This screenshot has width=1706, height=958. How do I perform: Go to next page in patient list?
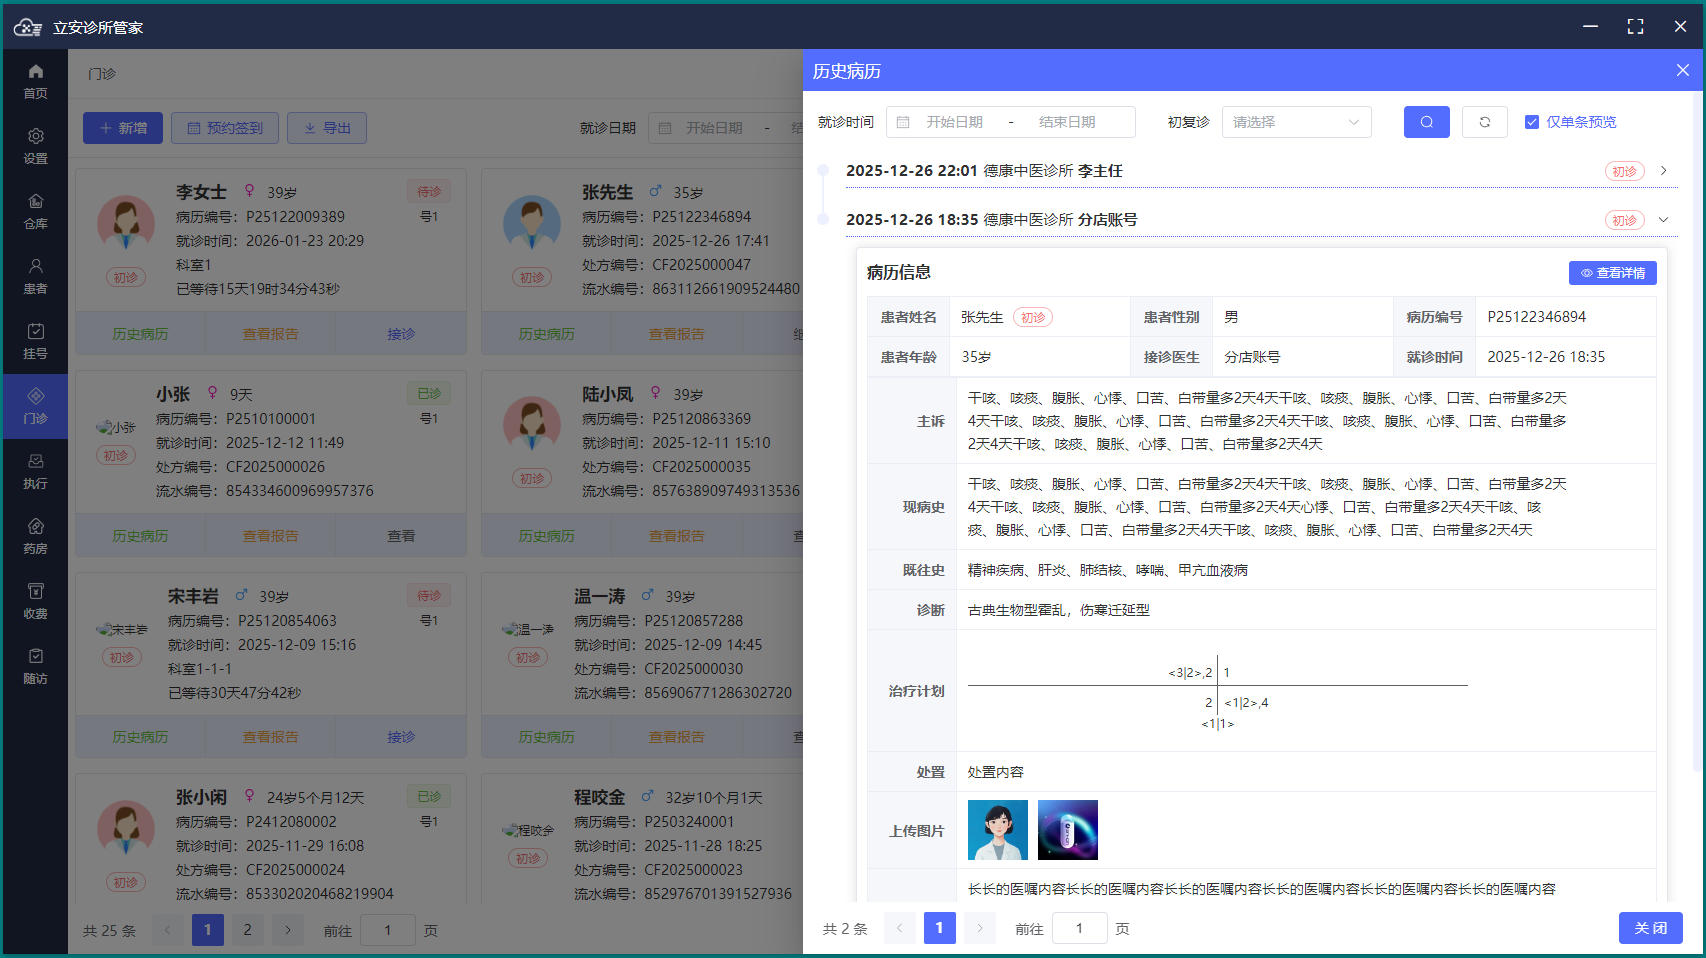pos(288,930)
